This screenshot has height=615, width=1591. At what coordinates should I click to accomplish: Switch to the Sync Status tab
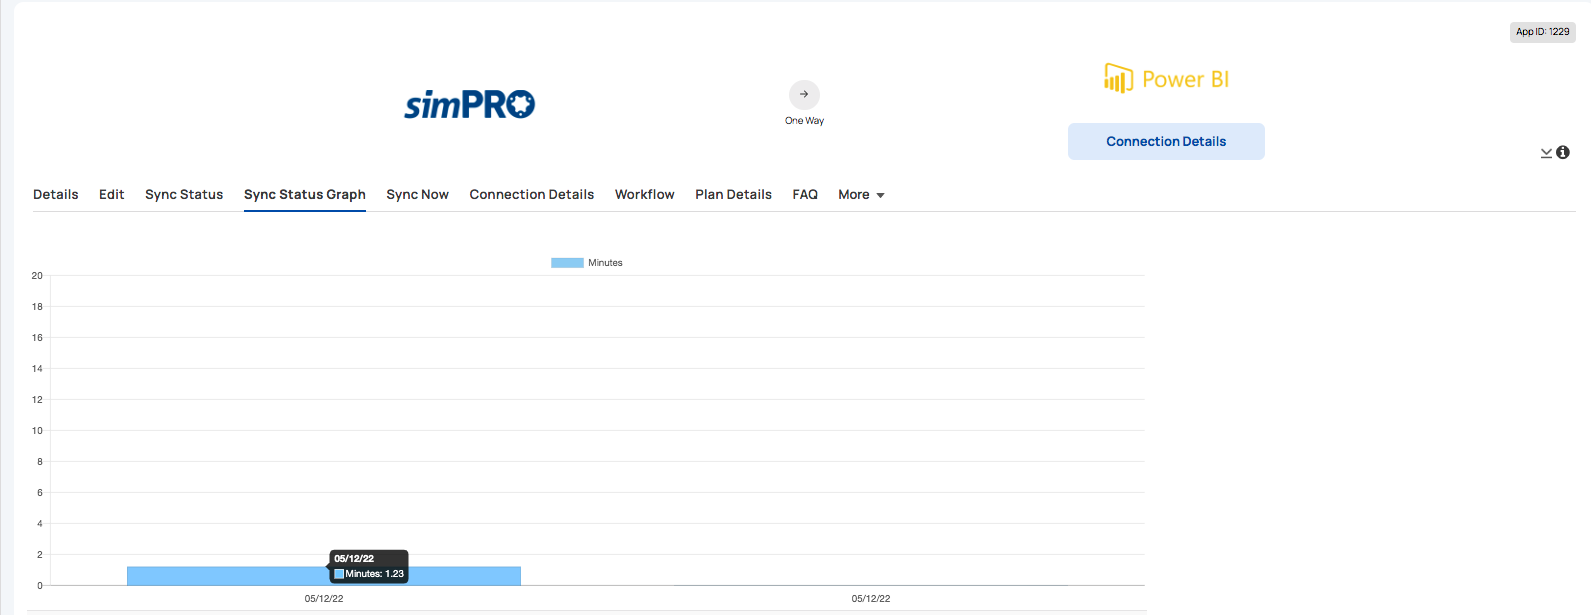tap(184, 194)
